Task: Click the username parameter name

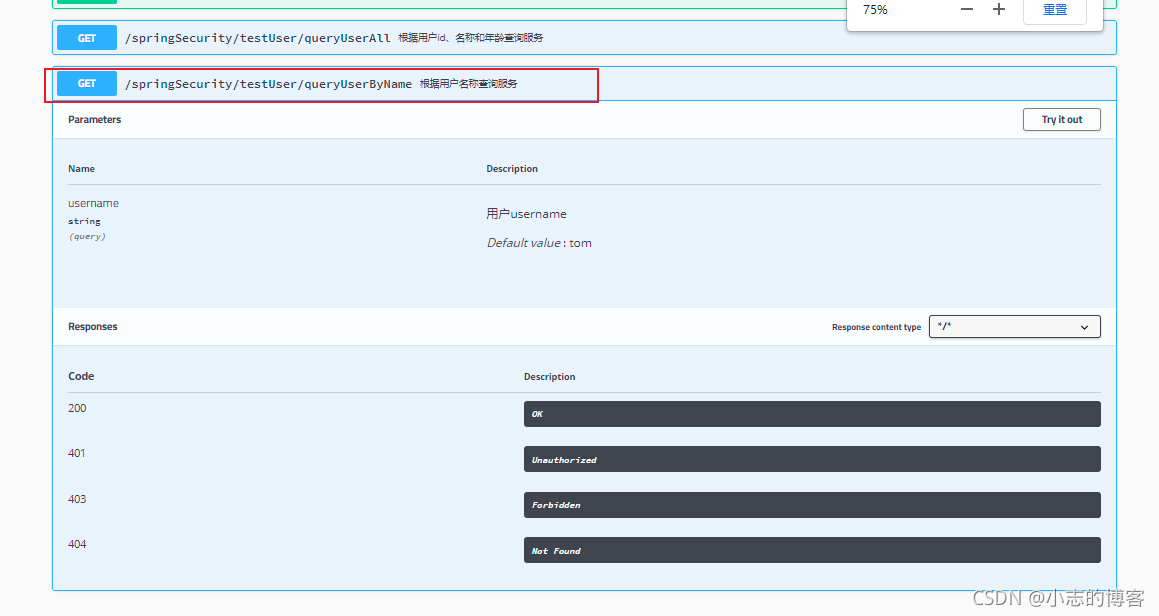Action: (x=93, y=203)
